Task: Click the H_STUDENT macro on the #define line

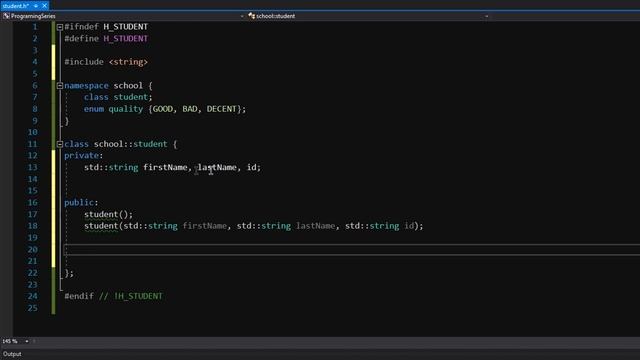Action: 125,38
